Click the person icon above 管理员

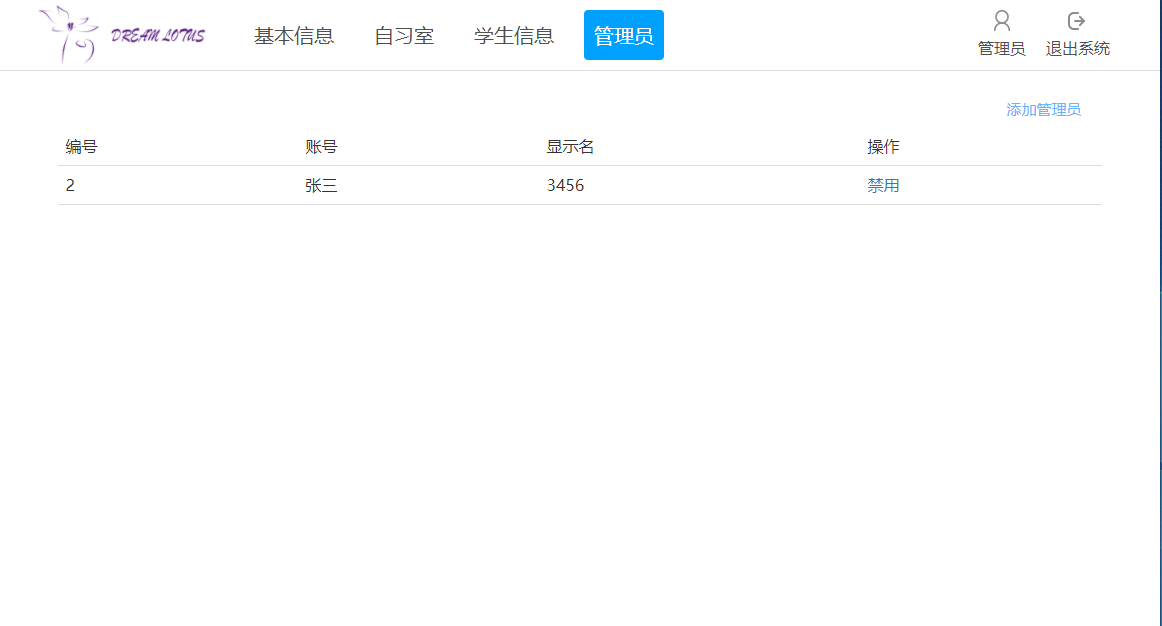tap(1001, 20)
